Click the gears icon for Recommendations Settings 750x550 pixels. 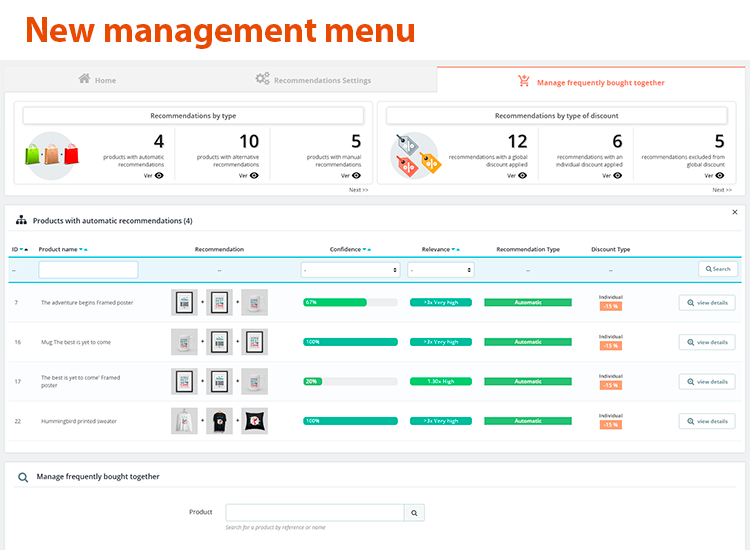262,78
